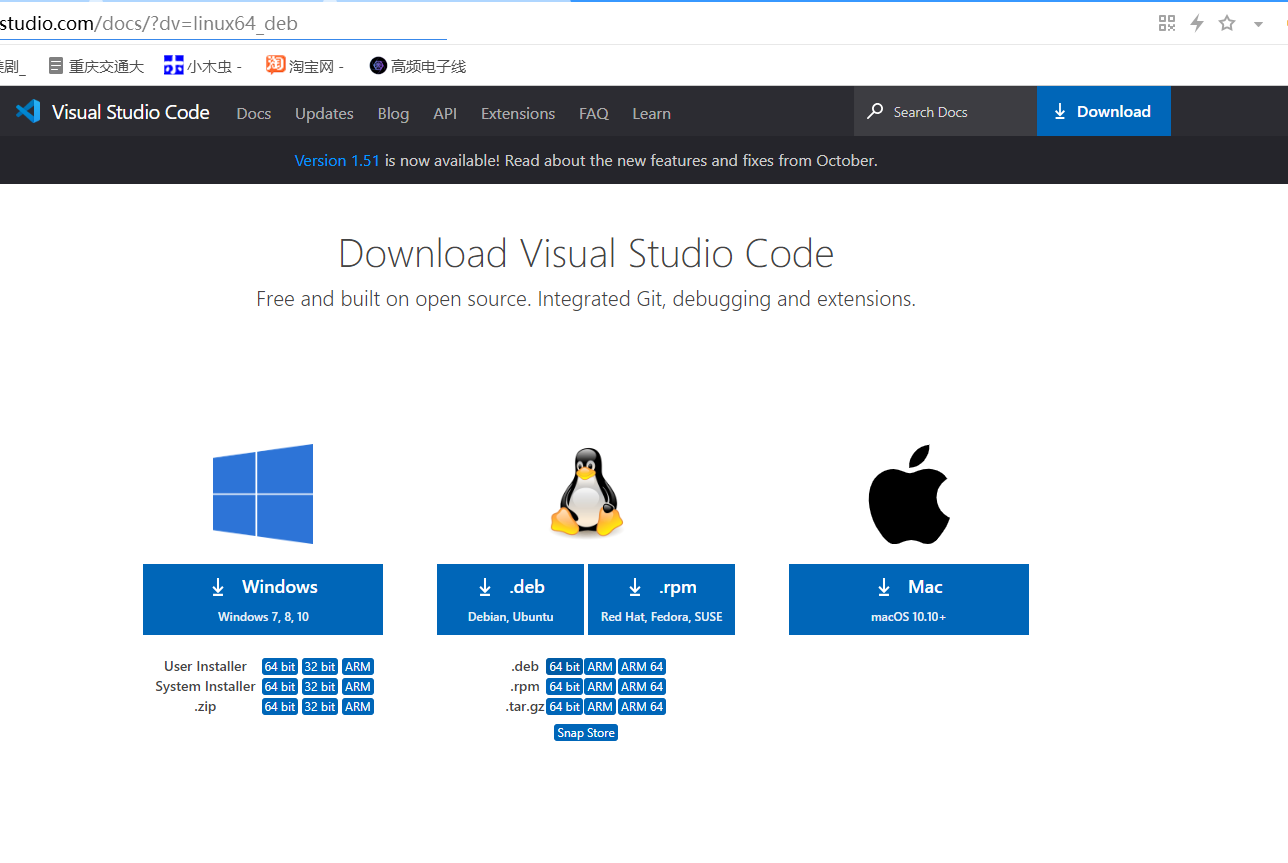Open the Learn navigation item

pos(651,113)
